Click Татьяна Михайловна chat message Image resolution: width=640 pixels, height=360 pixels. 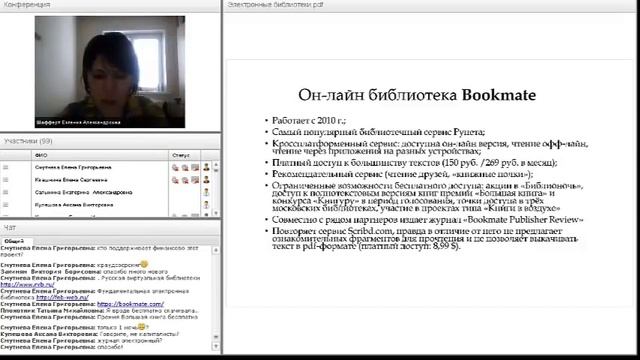pos(100,311)
